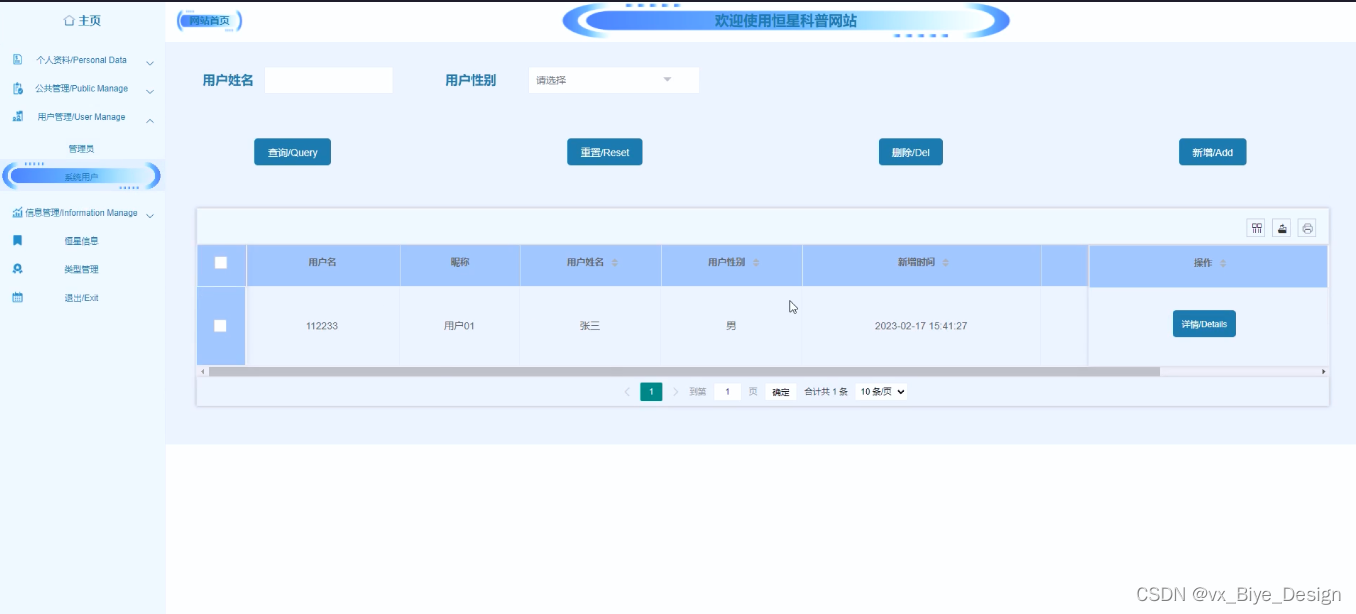Open the table column filter icon

pos(1256,228)
